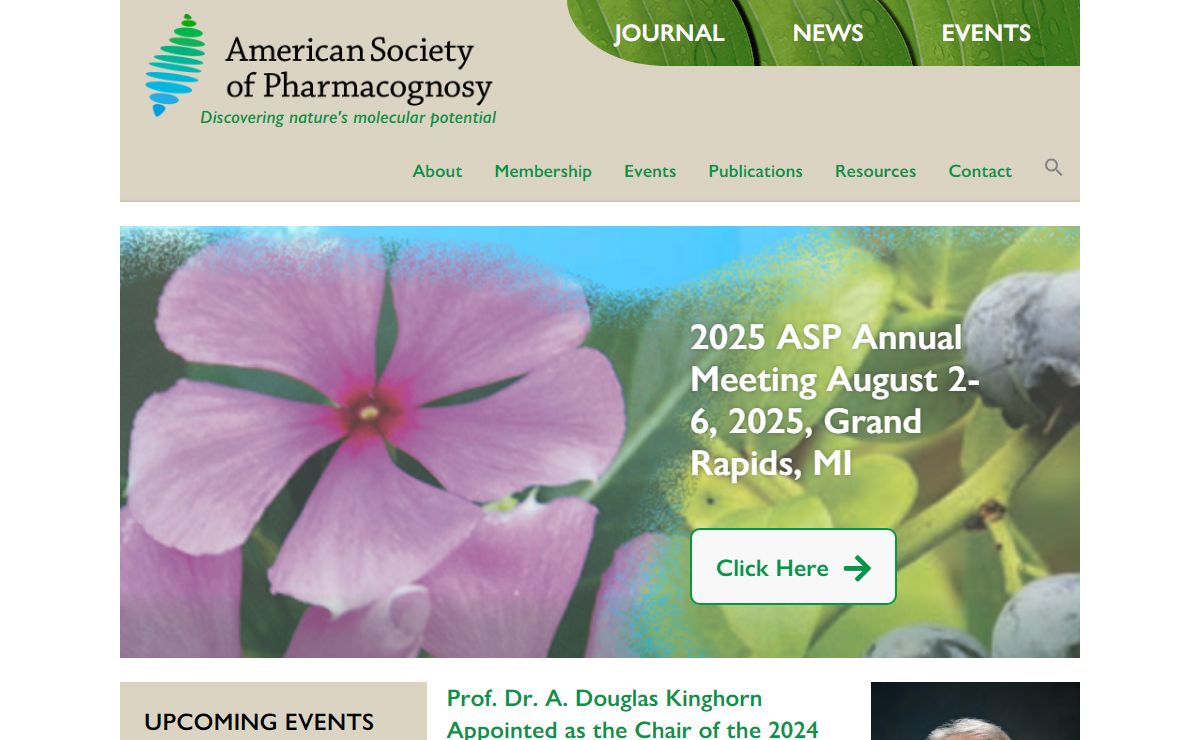Open the NEWS leaf tab
The height and width of the screenshot is (740, 1200).
828,33
